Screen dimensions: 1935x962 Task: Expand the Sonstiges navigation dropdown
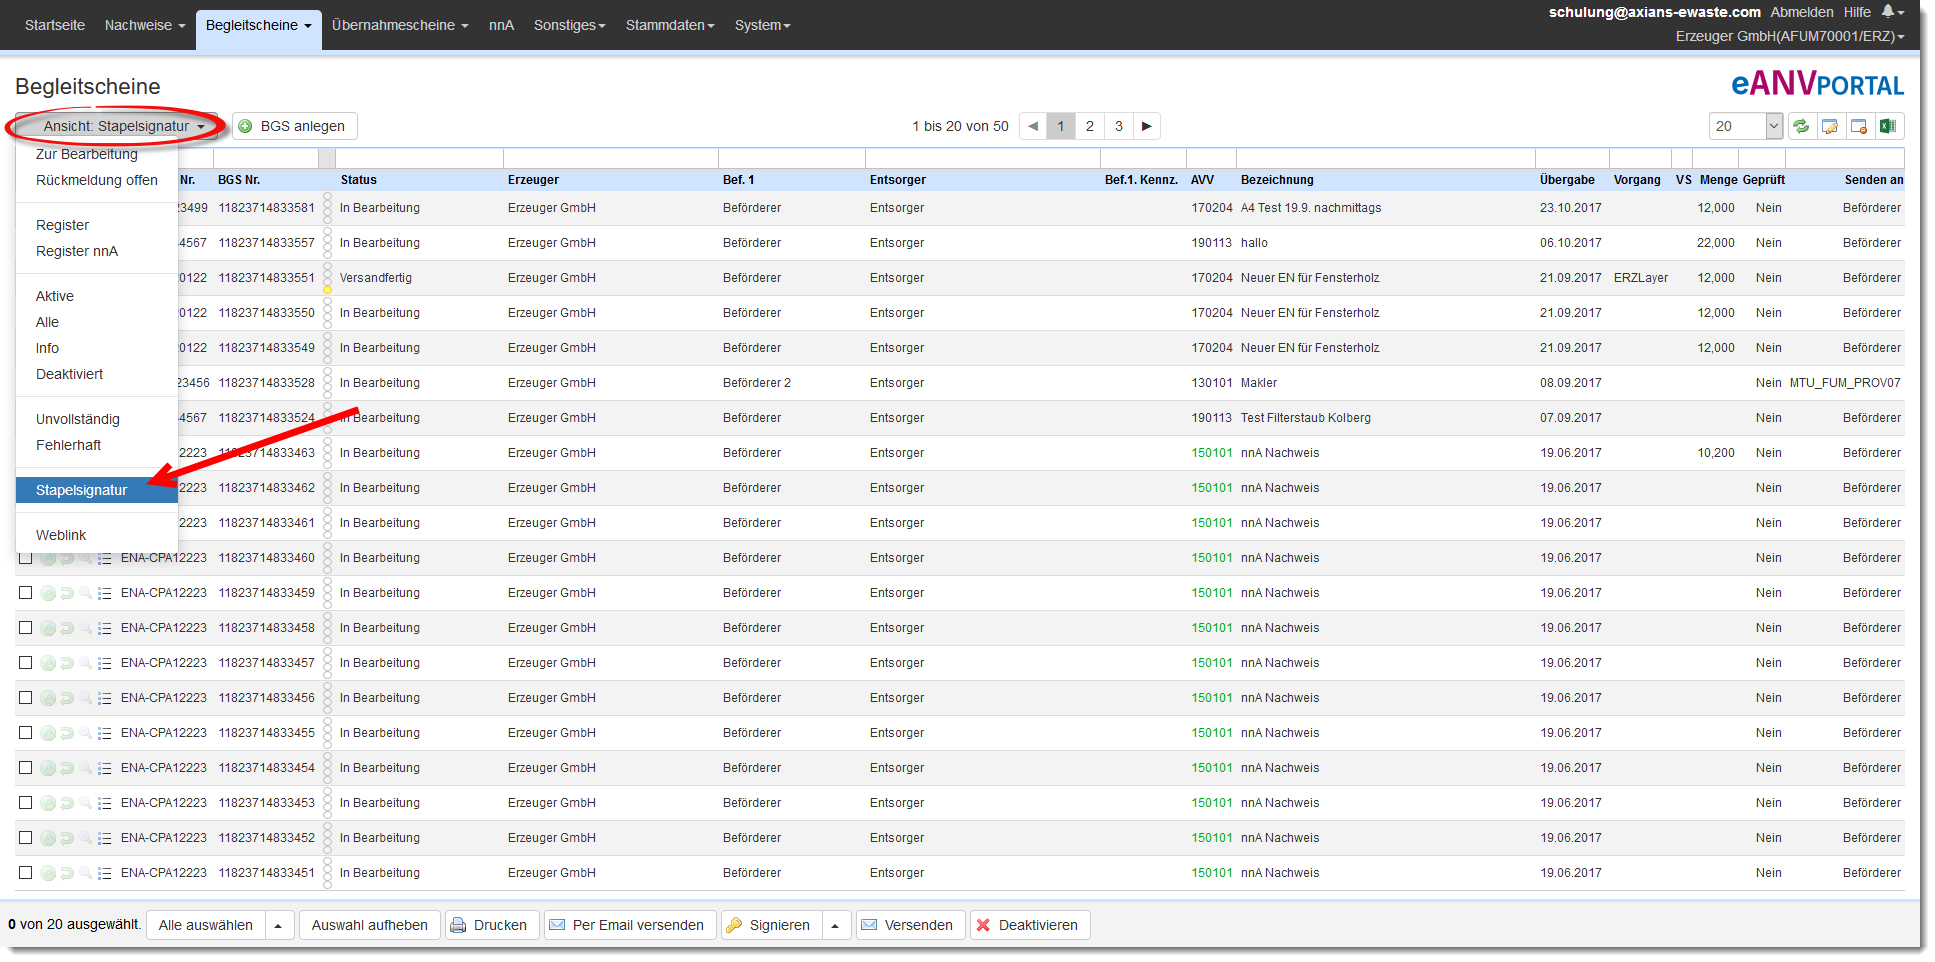point(569,25)
